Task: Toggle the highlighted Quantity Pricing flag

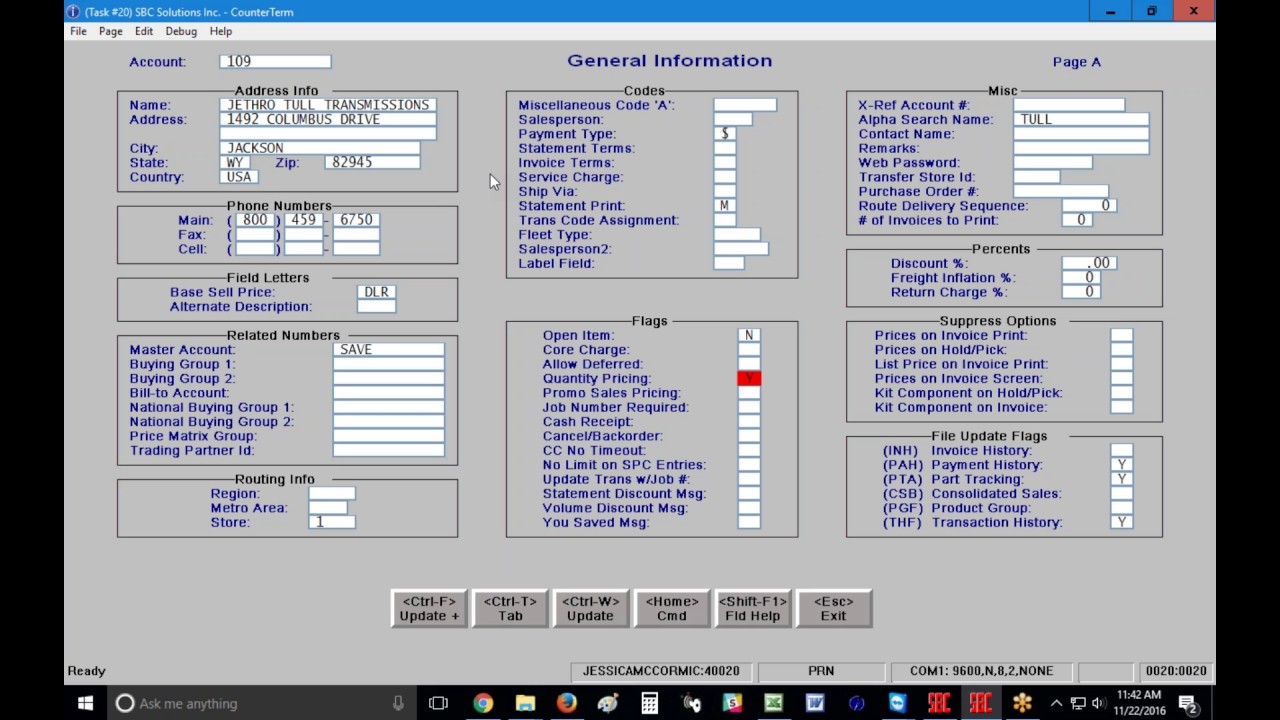Action: (x=749, y=378)
